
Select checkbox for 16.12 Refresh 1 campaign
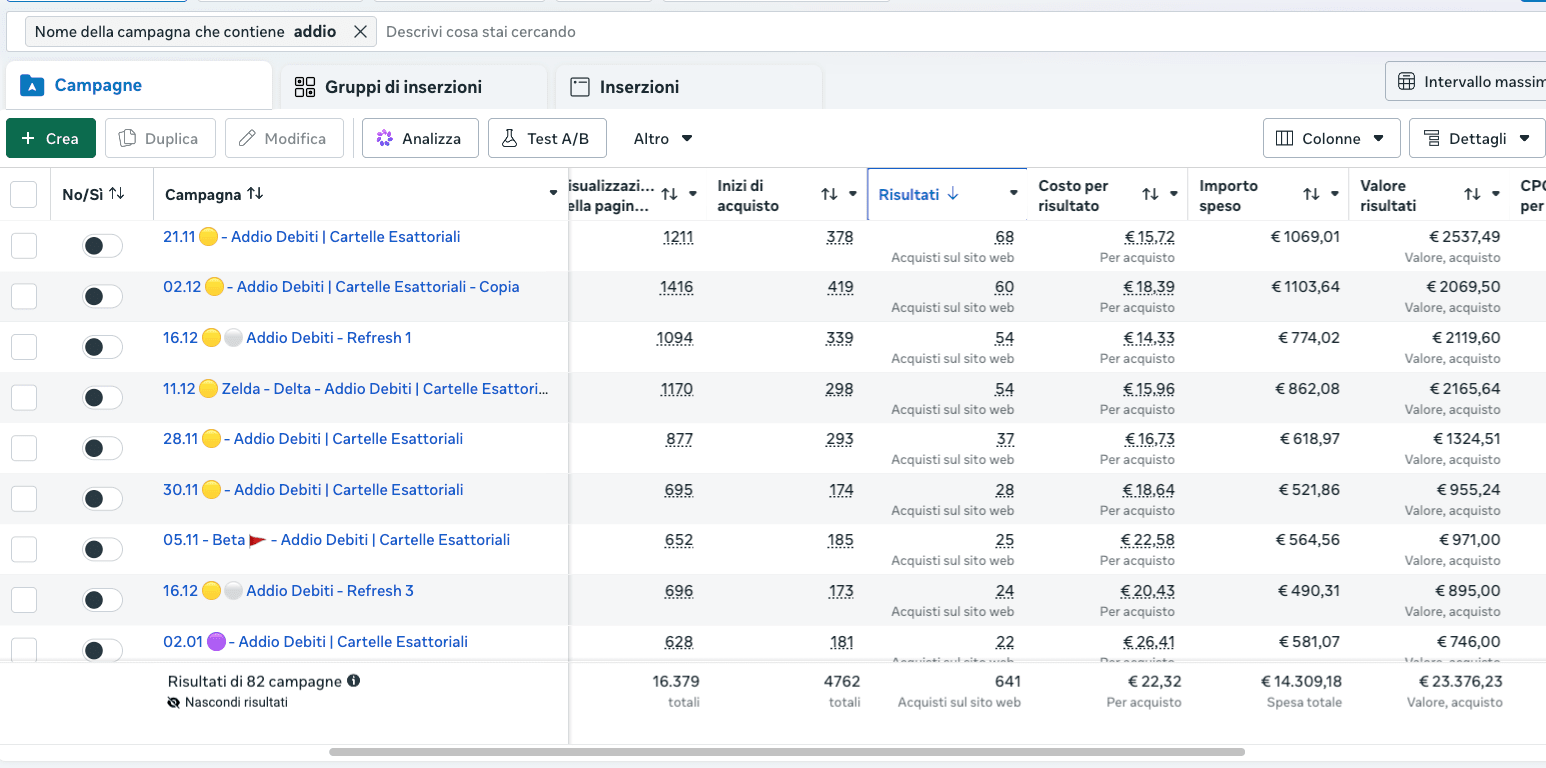[24, 347]
